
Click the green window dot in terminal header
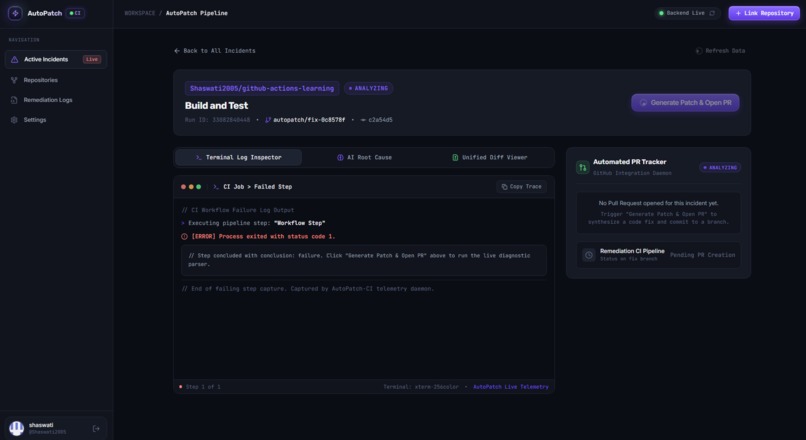coord(198,187)
